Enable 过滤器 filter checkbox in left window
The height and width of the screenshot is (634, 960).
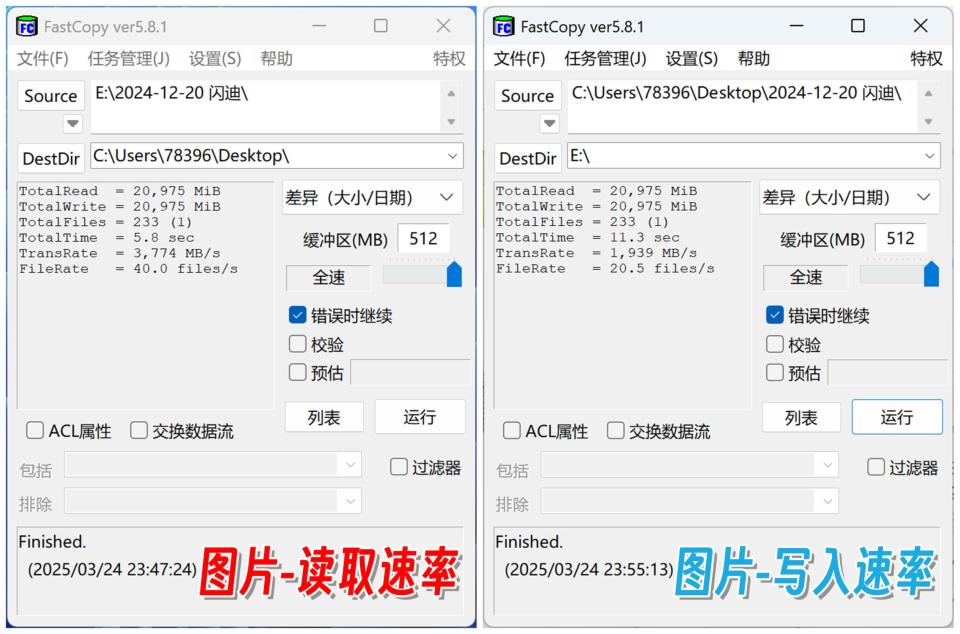pyautogui.click(x=399, y=467)
